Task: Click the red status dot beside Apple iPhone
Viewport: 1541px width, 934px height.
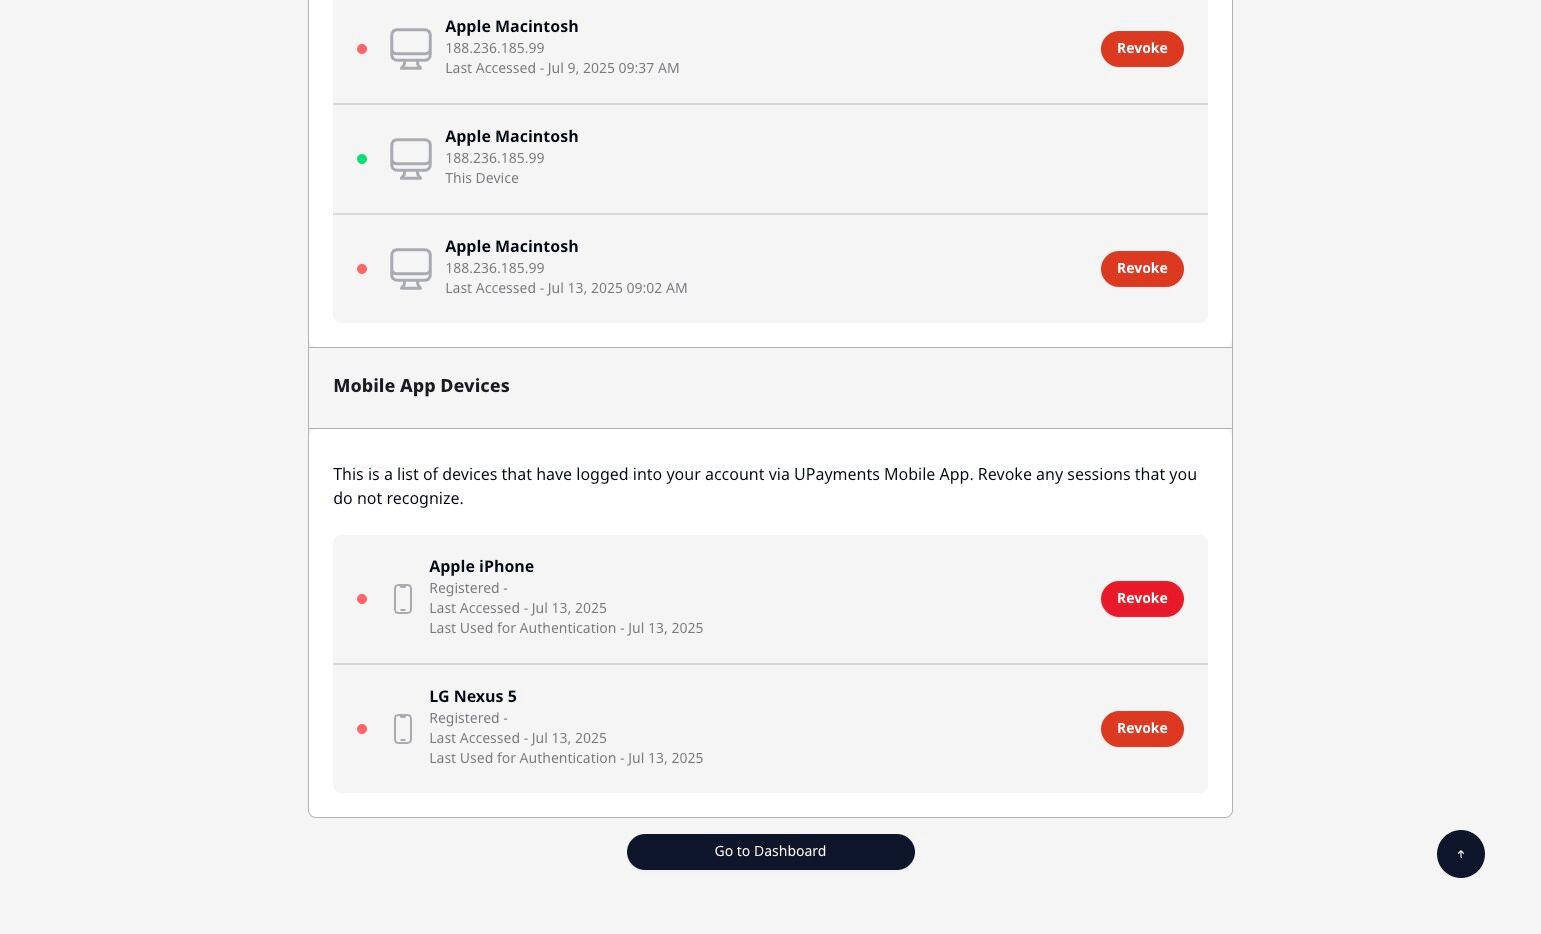Action: click(362, 599)
